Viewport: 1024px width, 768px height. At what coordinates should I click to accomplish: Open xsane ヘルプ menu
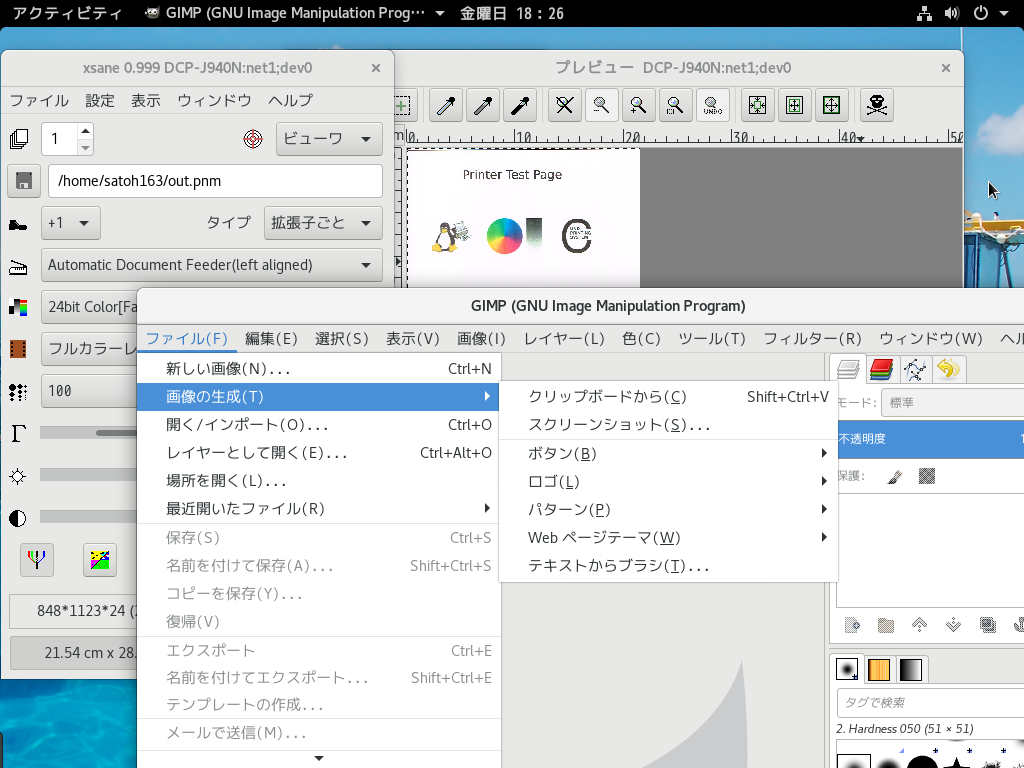[291, 101]
